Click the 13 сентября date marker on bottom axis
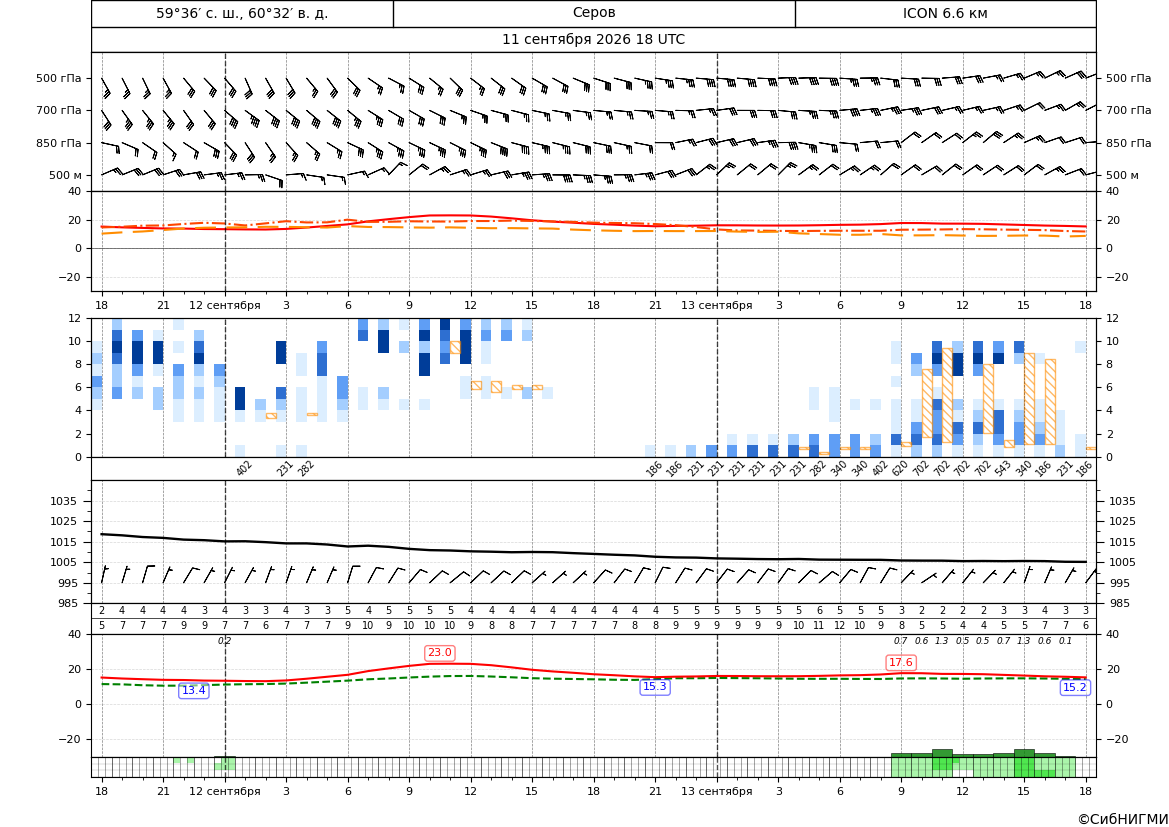This screenshot has height=827, width=1169. [716, 791]
